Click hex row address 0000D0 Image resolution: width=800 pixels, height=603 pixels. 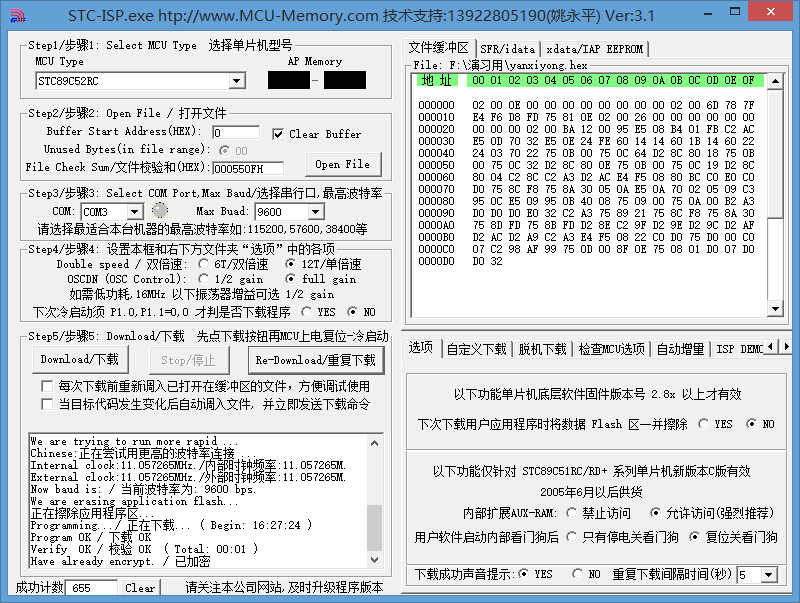[436, 261]
